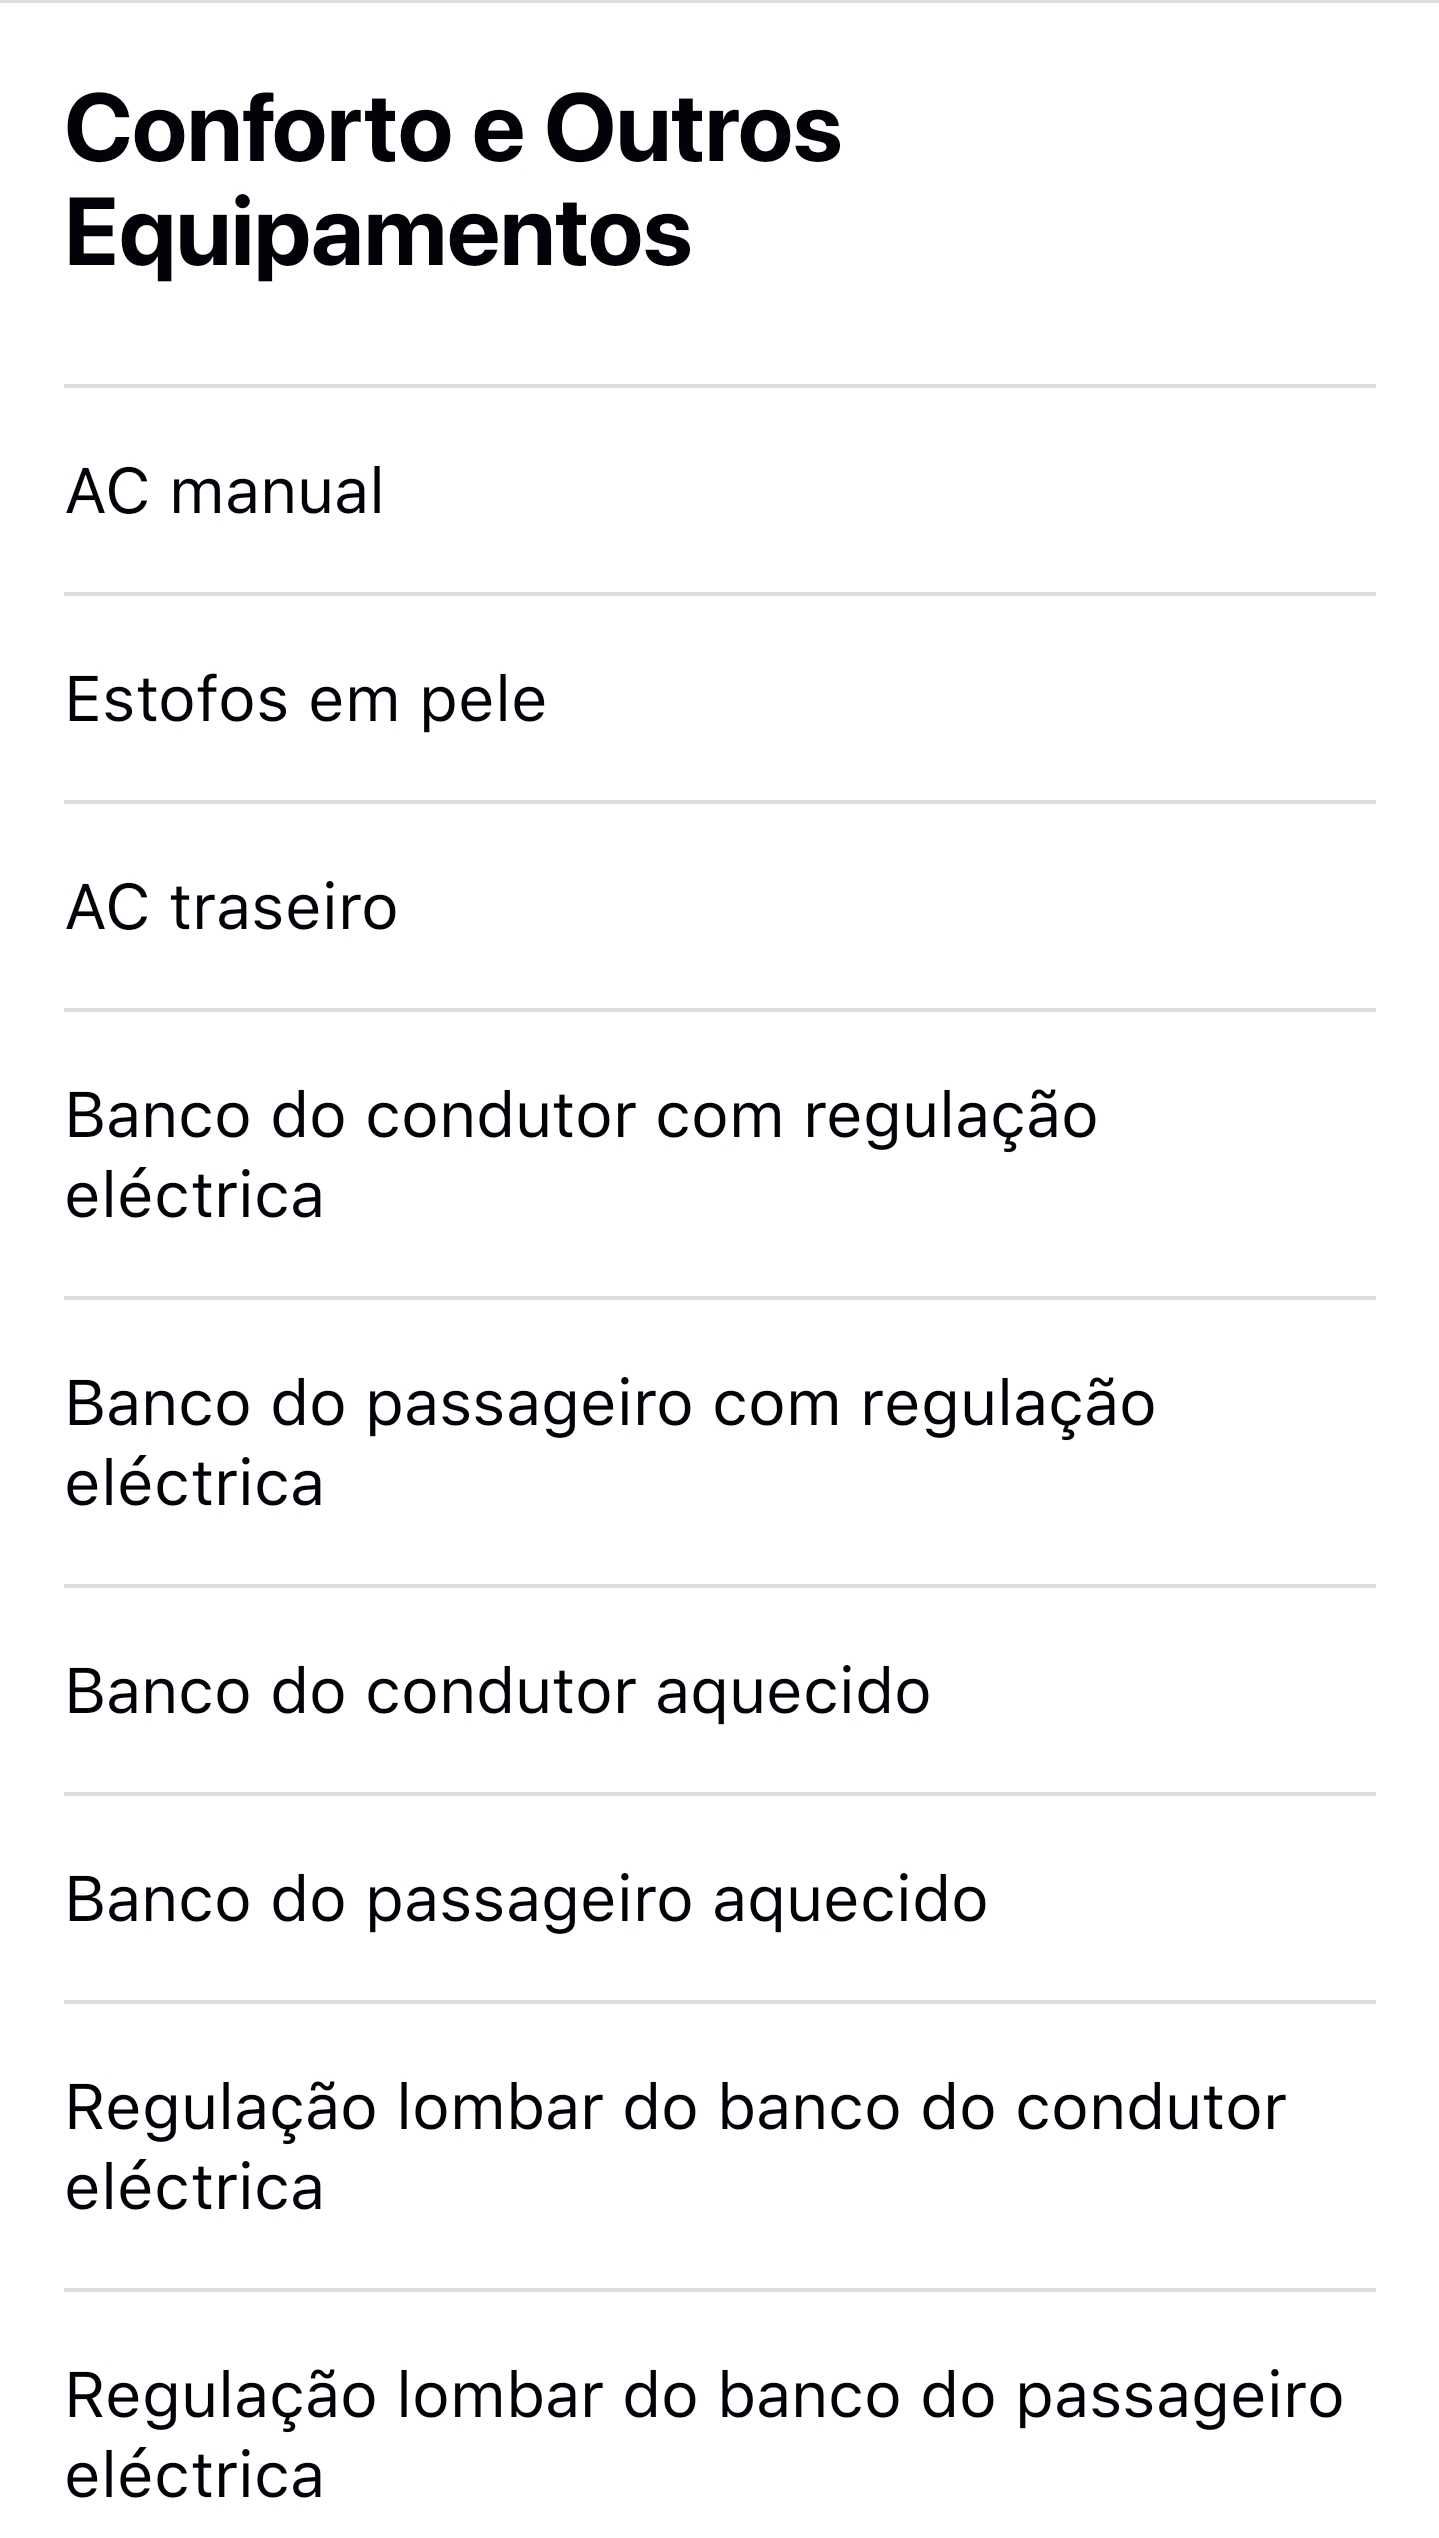Click the word Conforto in the heading

click(x=259, y=130)
